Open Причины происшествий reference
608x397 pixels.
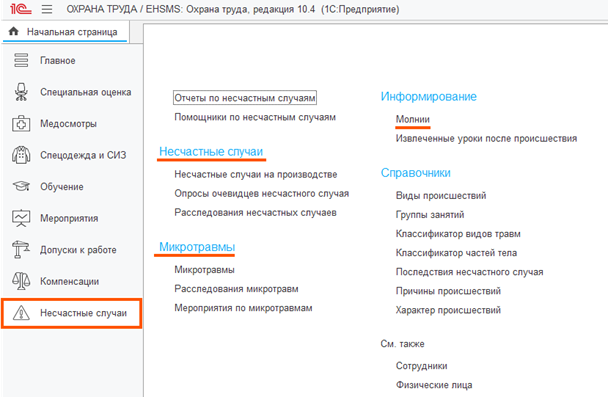tap(448, 291)
